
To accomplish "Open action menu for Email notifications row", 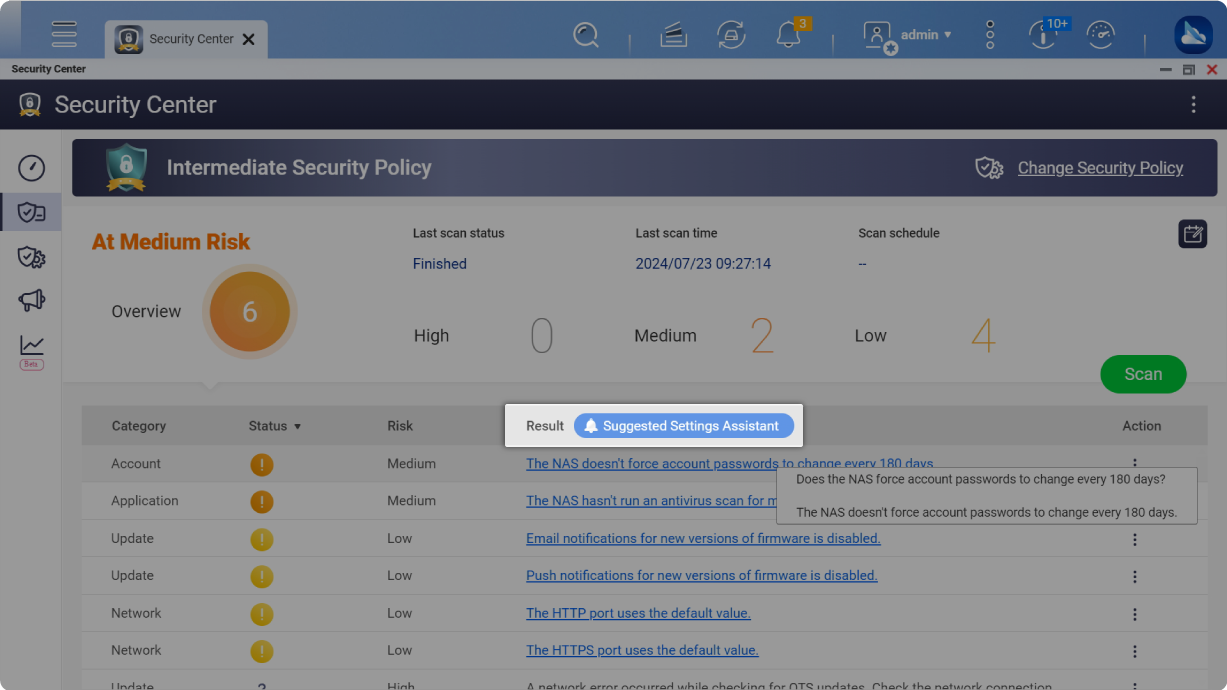I will (1135, 540).
